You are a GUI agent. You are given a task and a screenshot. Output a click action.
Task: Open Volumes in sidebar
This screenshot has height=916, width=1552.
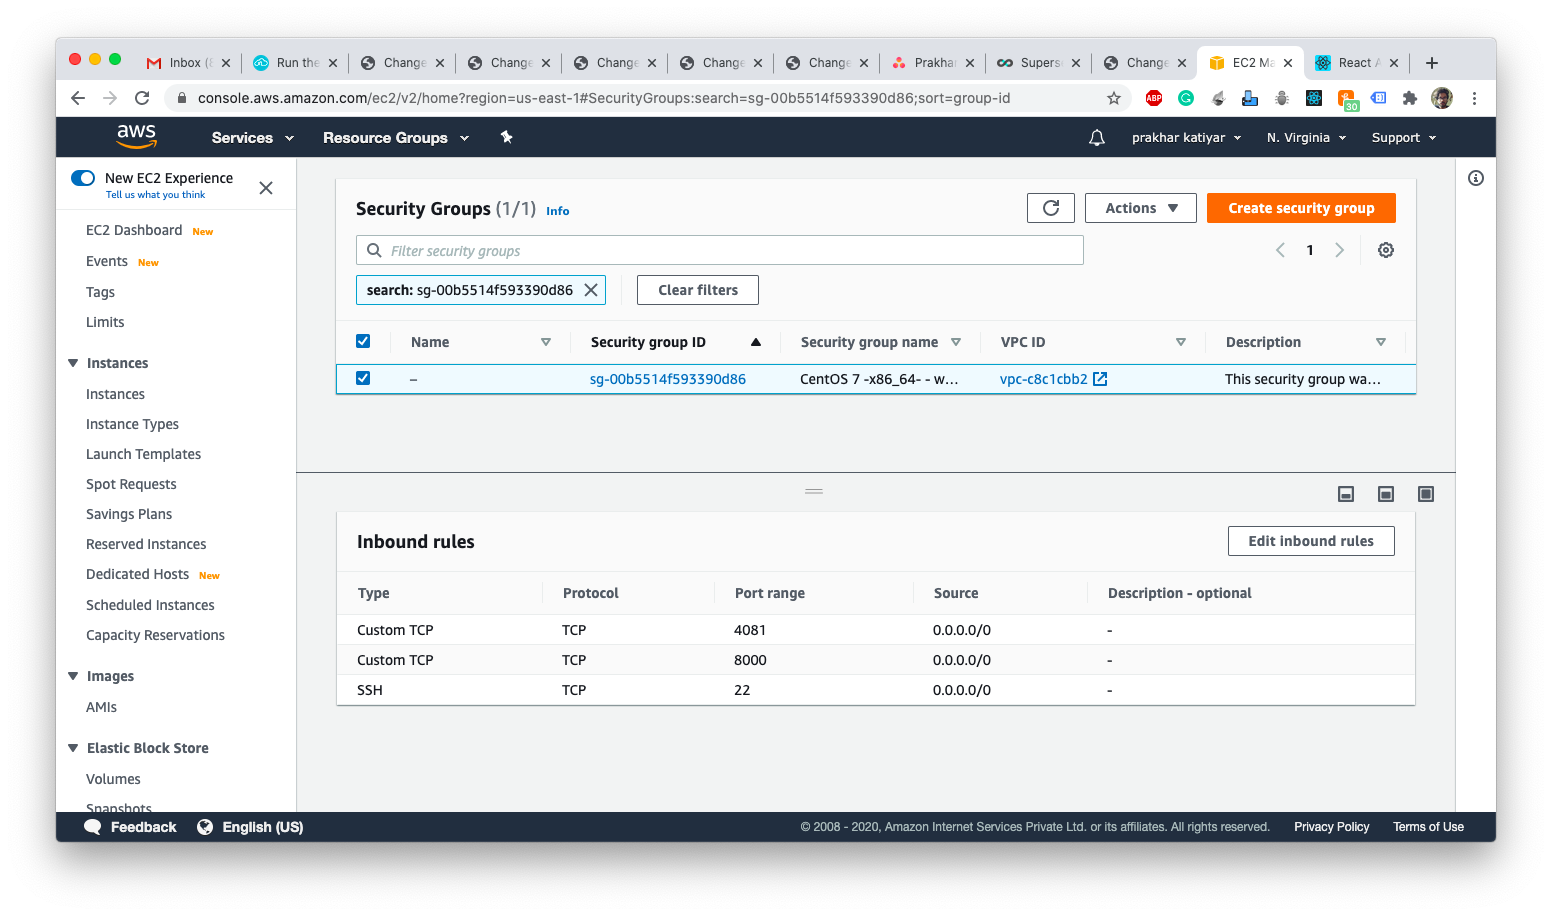click(x=113, y=779)
